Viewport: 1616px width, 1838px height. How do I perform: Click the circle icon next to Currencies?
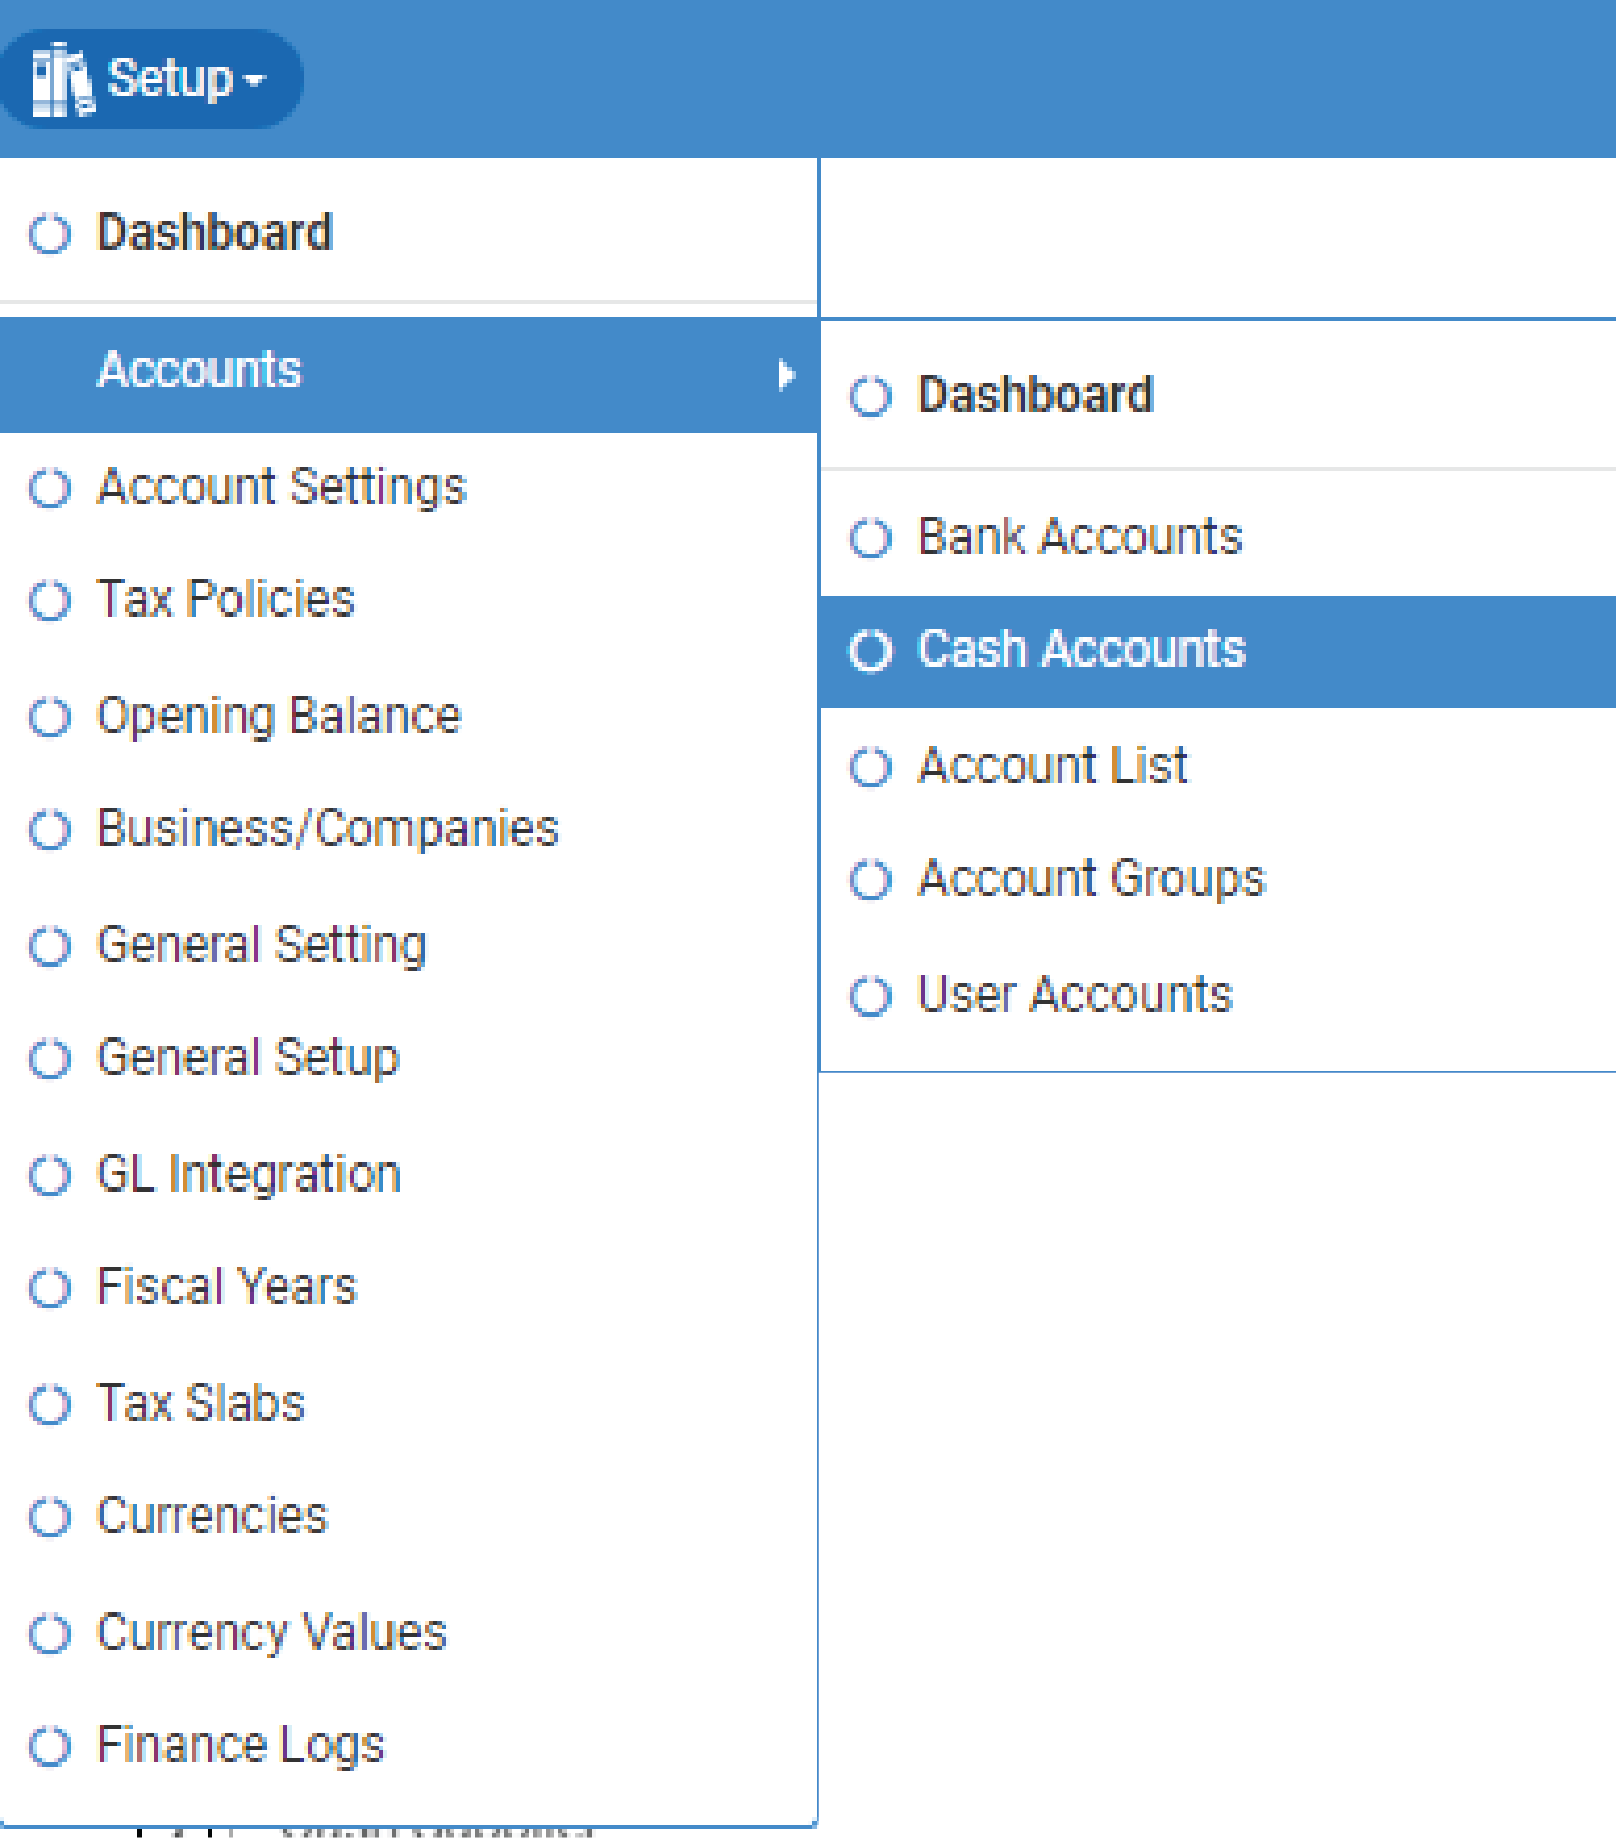pos(50,1517)
